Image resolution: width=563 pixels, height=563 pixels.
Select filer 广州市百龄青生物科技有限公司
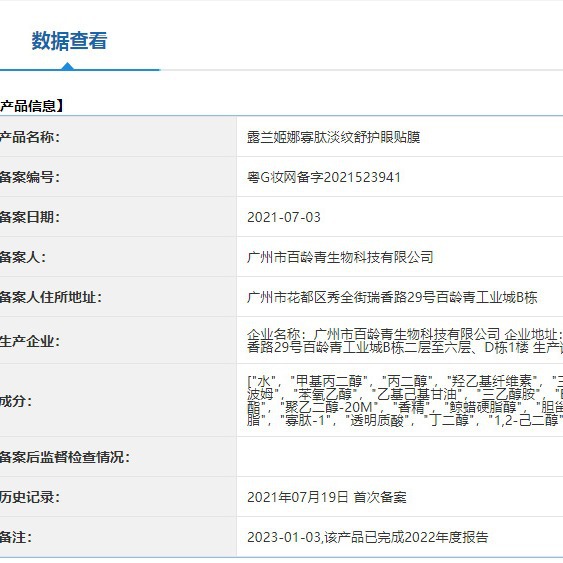(340, 257)
